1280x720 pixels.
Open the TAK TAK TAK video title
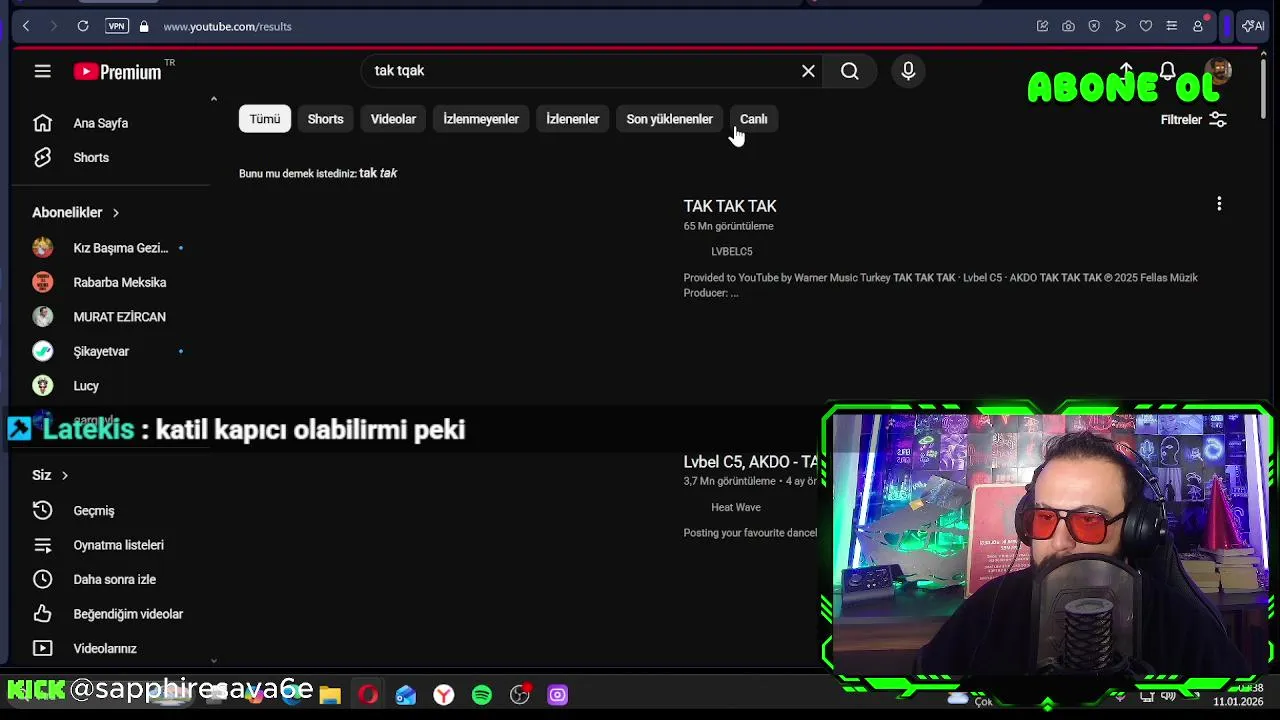point(730,206)
